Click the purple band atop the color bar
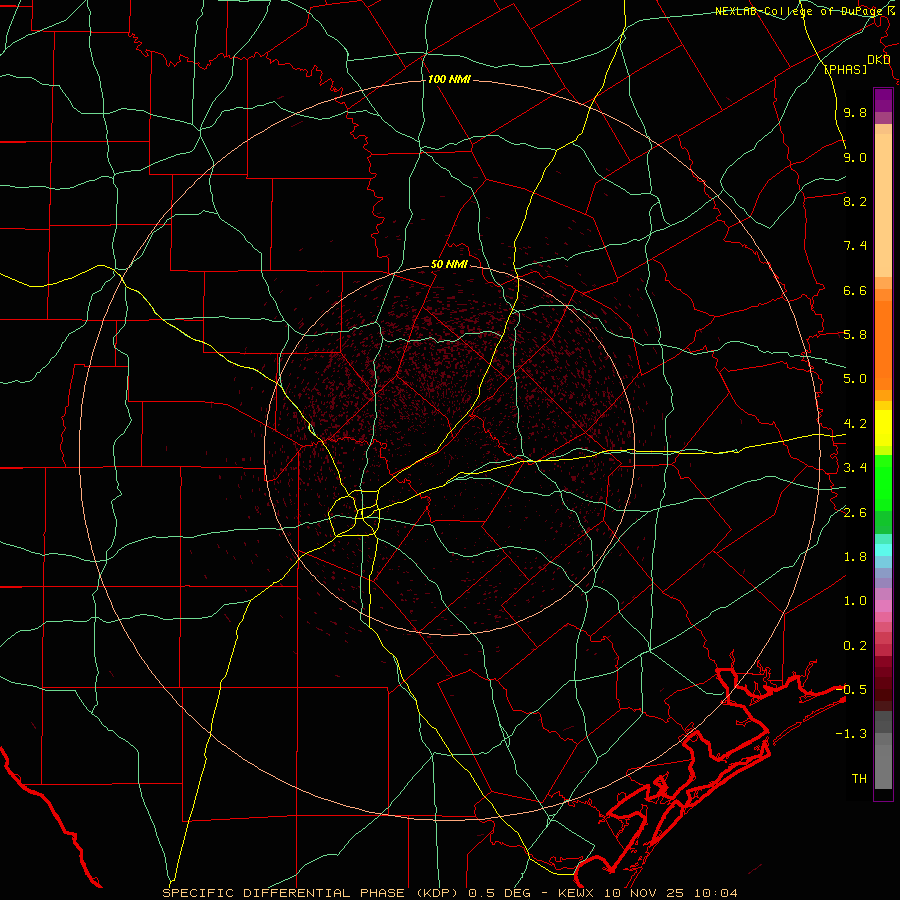The width and height of the screenshot is (900, 900). pyautogui.click(x=883, y=100)
